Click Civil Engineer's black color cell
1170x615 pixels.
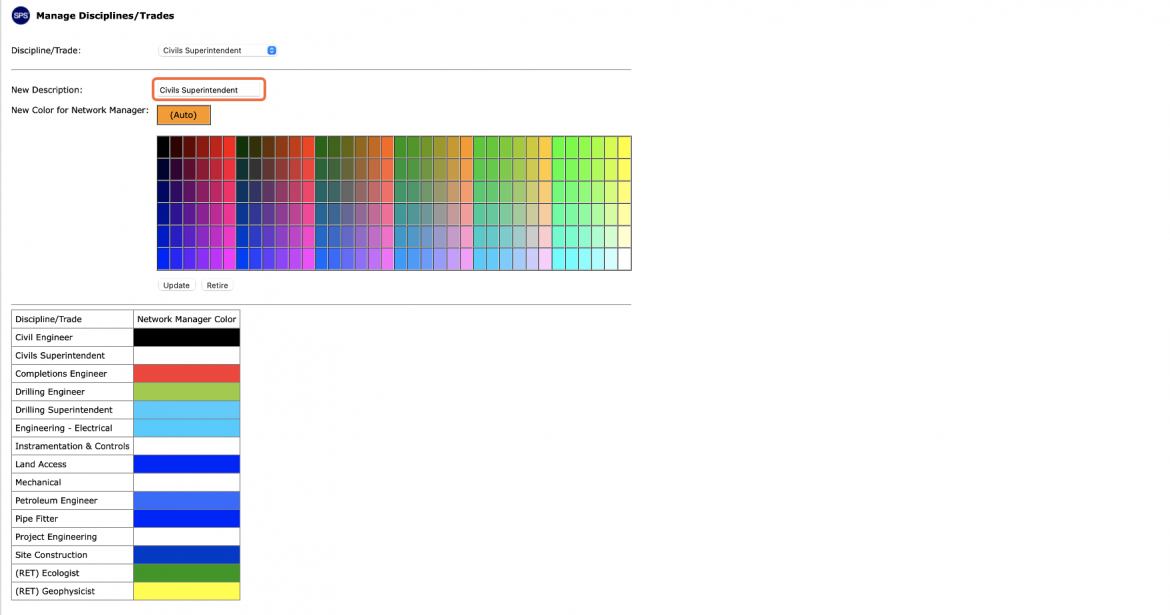[x=187, y=337]
